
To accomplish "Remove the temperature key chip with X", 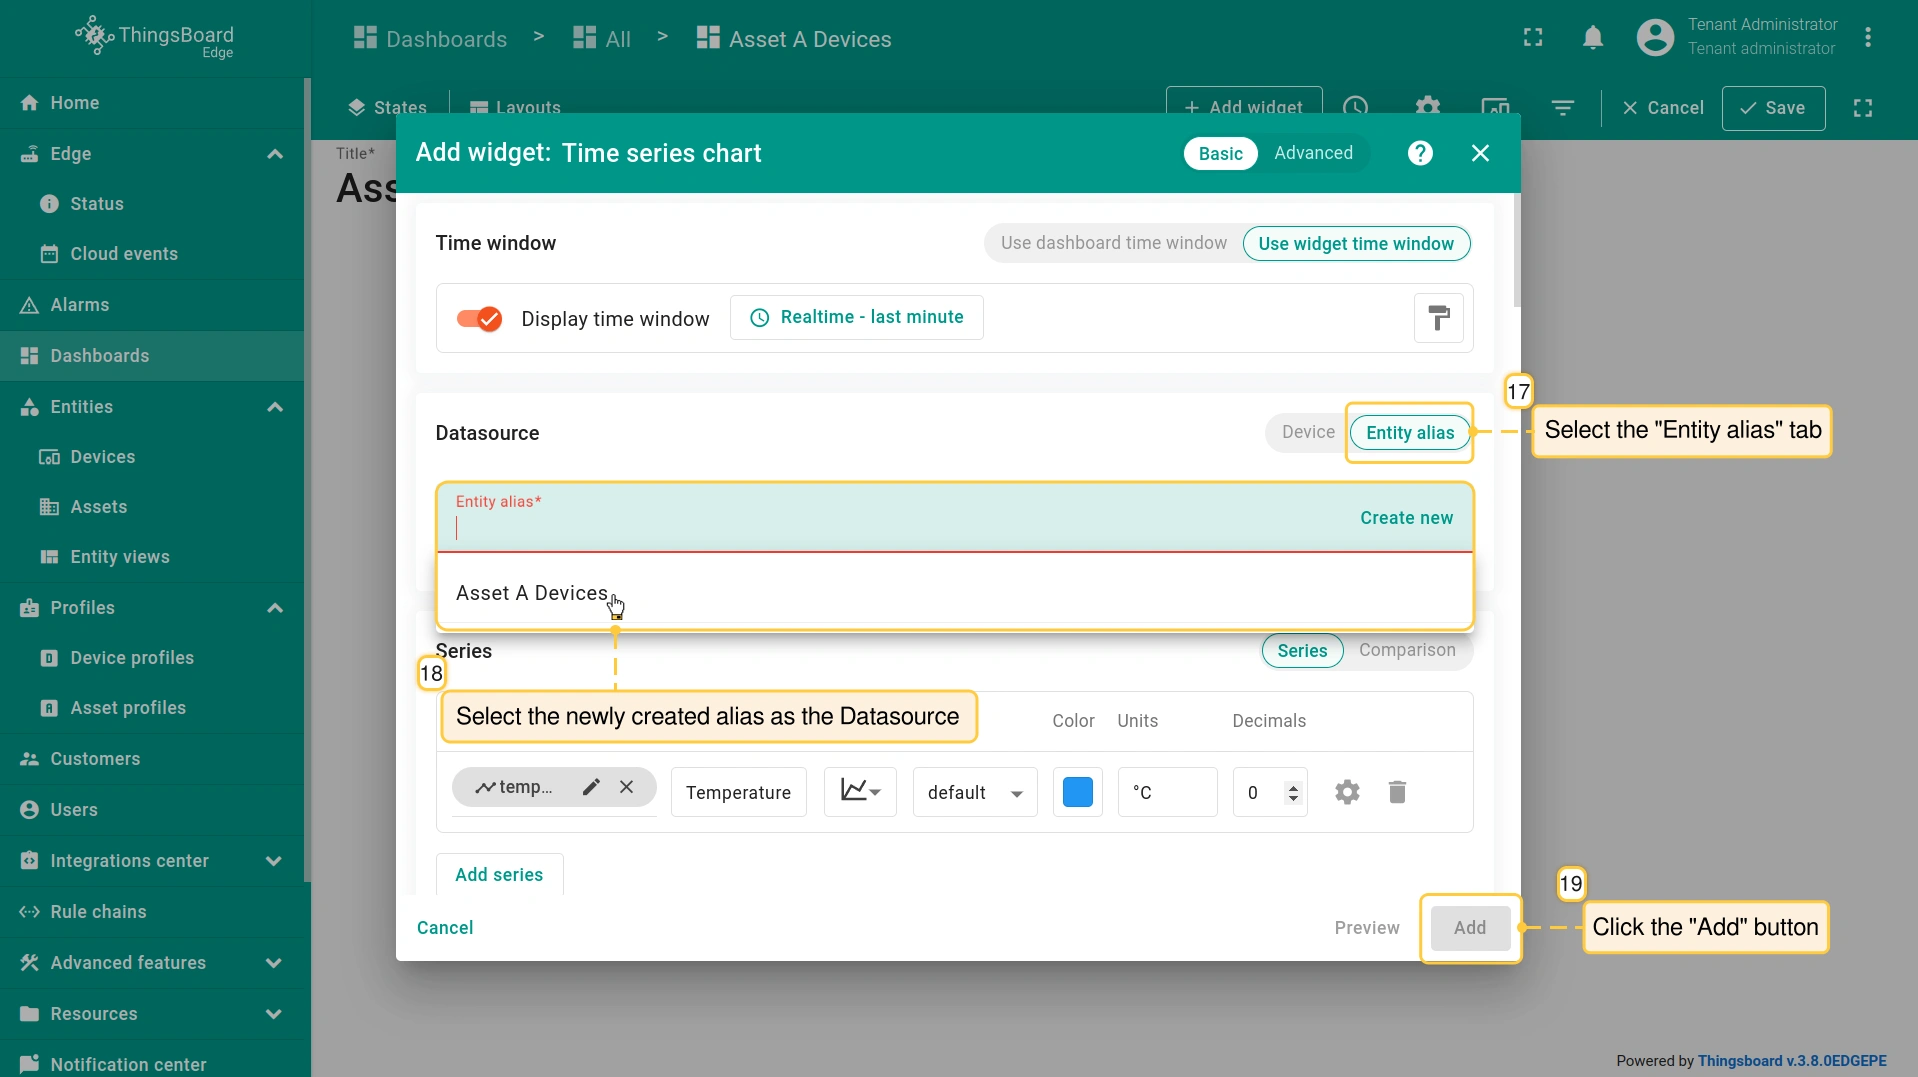I will click(x=627, y=787).
